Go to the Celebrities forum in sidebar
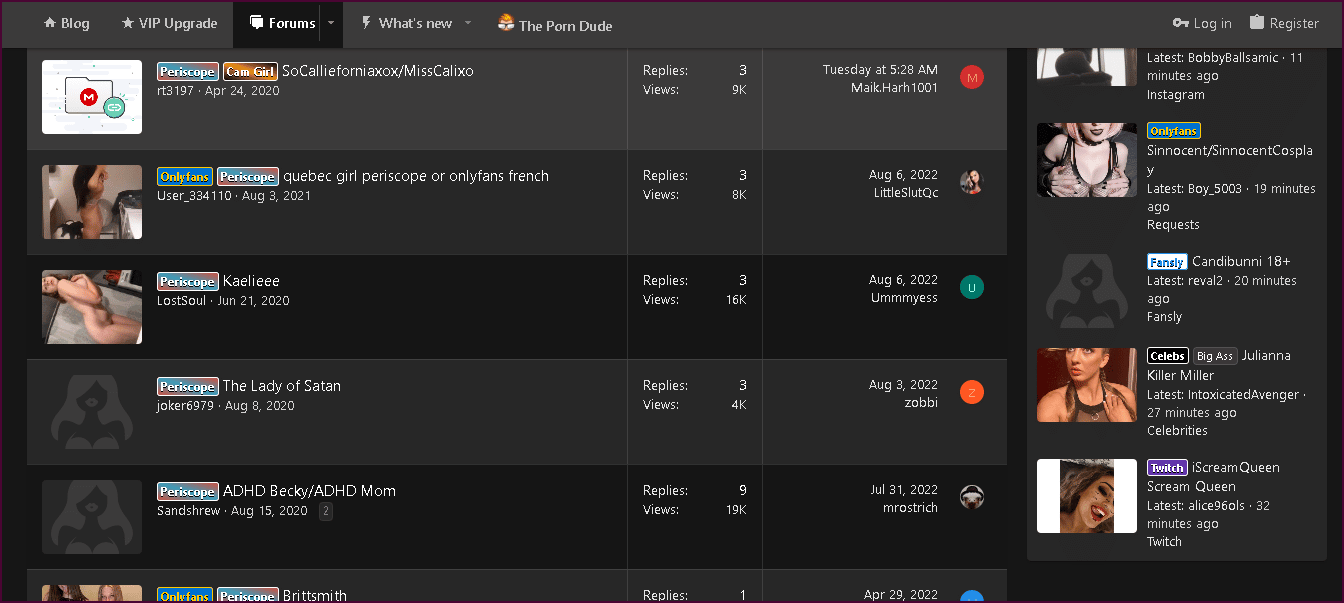The width and height of the screenshot is (1344, 603). (x=1177, y=431)
